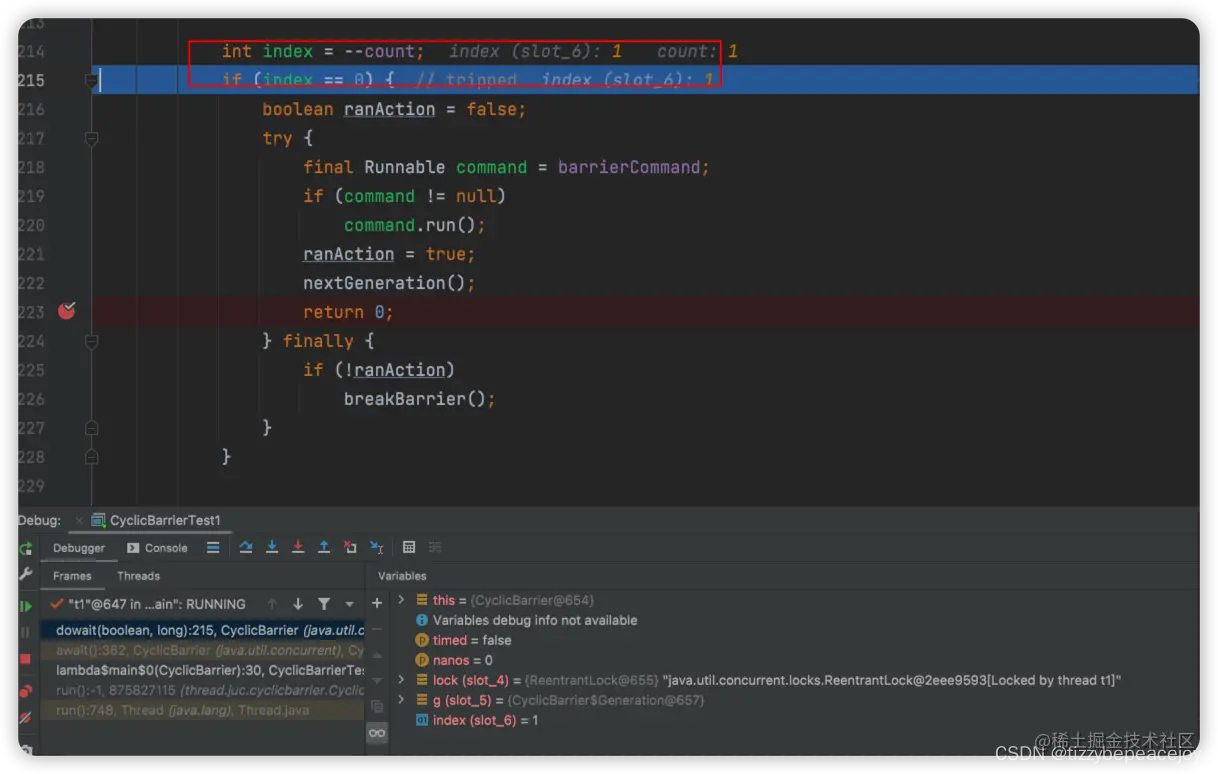
Task: Select lambda$main$0(CyclicBarrier):30 frame
Action: (x=203, y=670)
